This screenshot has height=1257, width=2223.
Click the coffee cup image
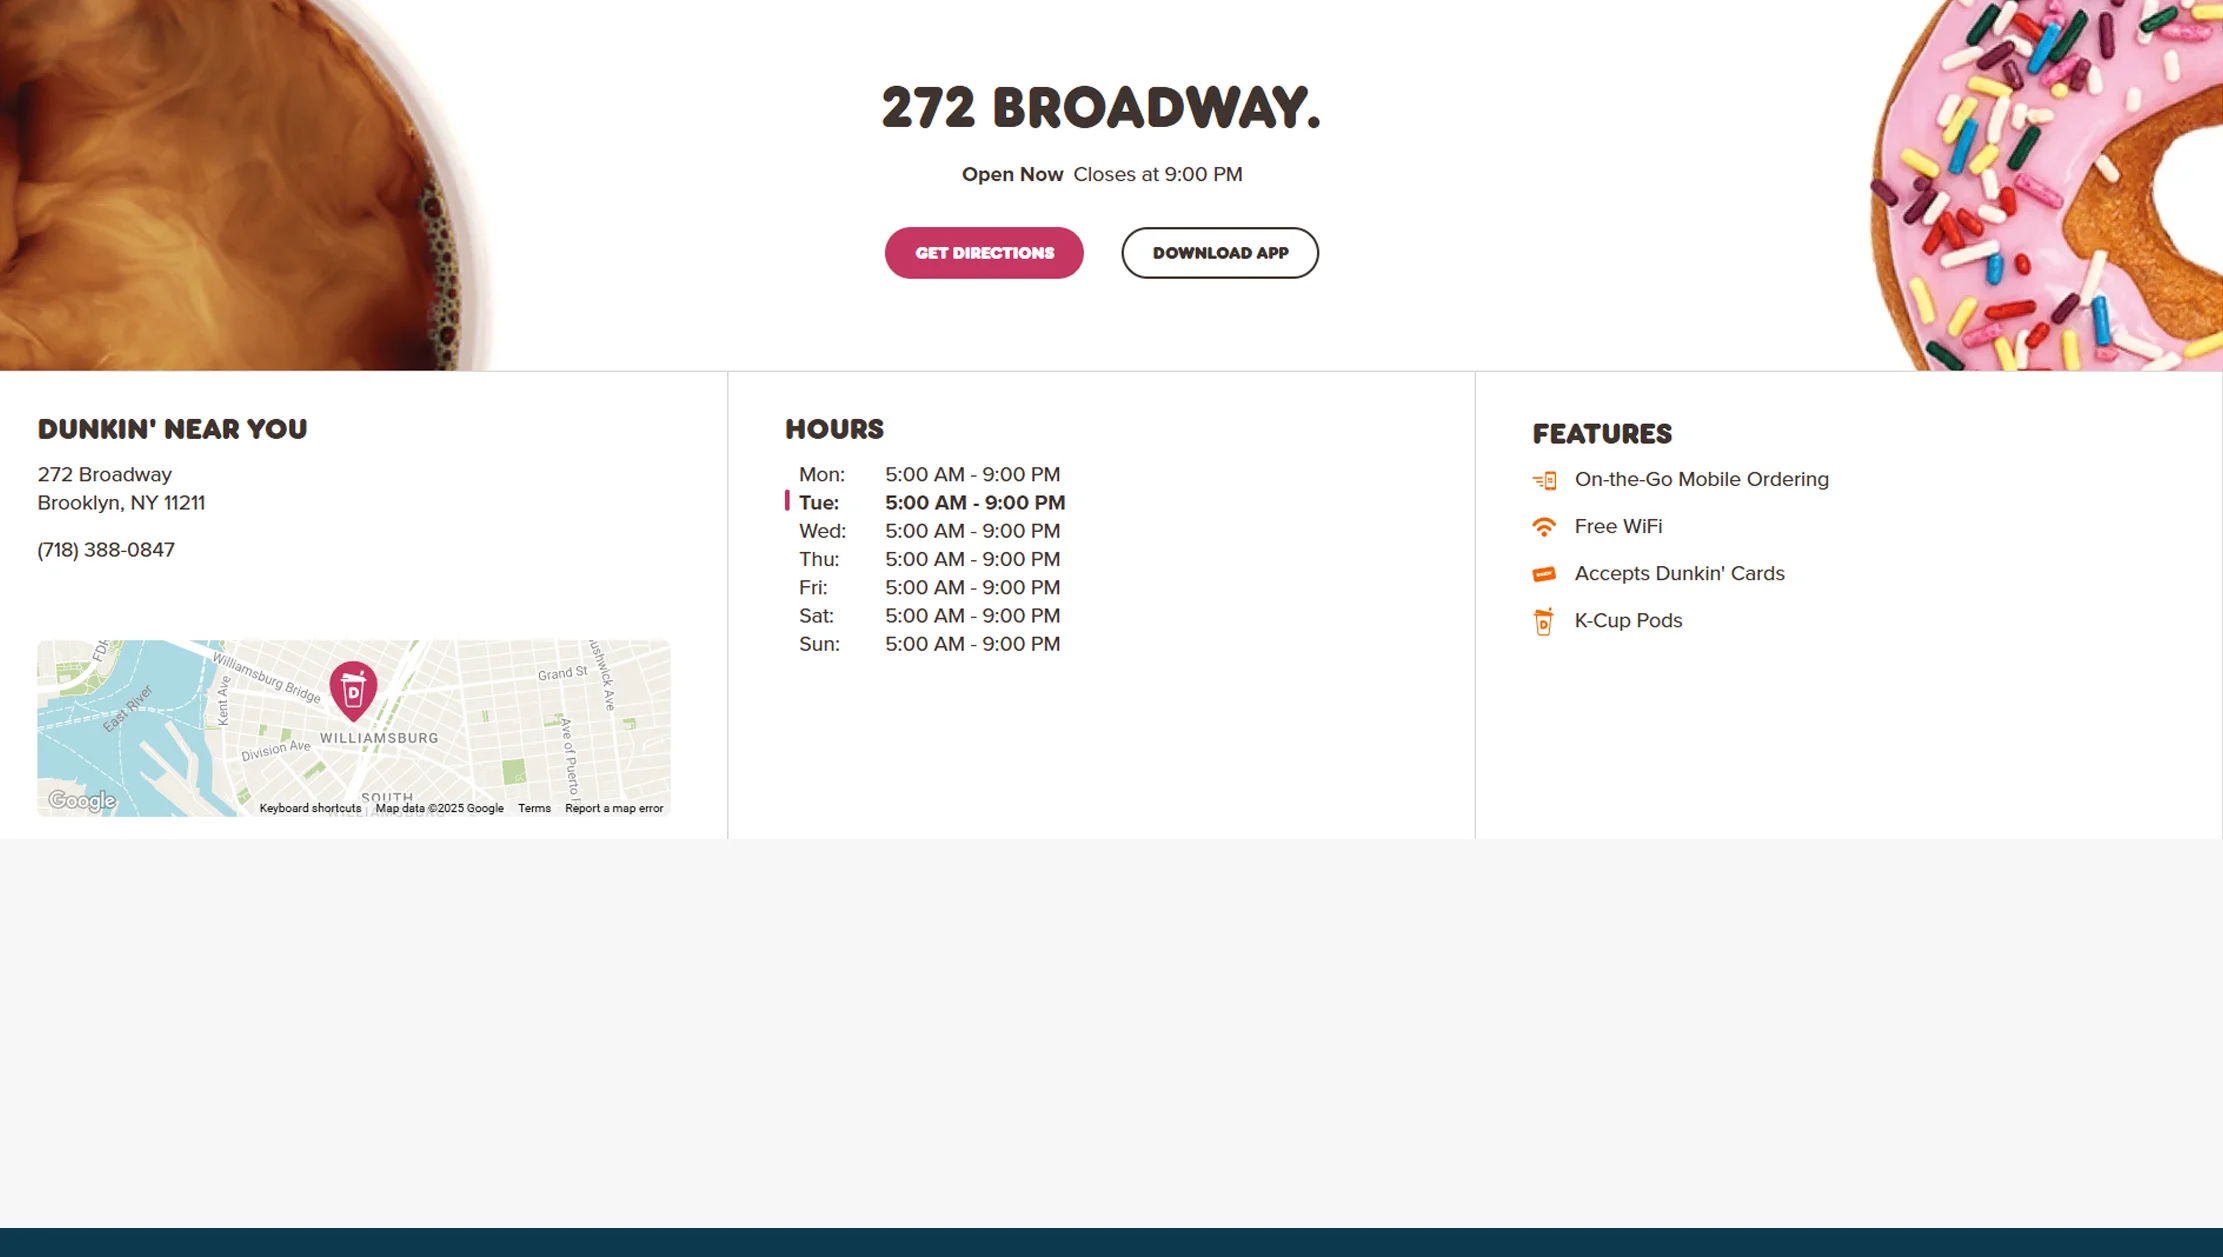coord(230,185)
